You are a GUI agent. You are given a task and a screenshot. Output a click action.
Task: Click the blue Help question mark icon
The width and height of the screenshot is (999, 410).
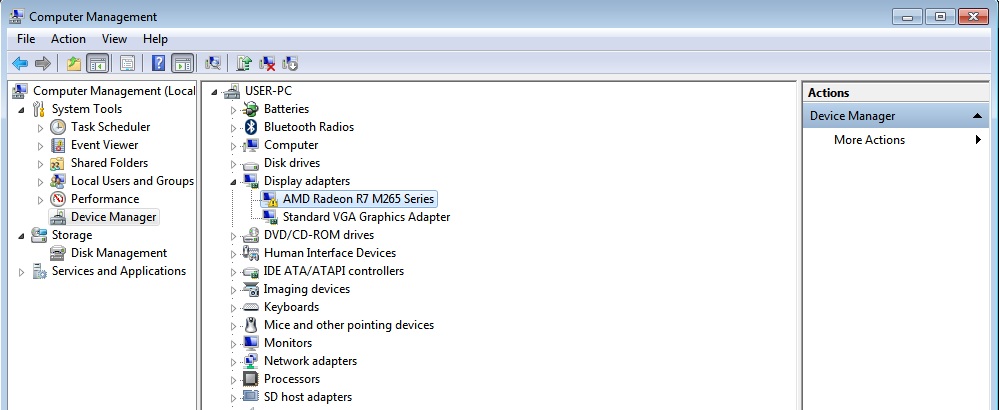pyautogui.click(x=158, y=64)
